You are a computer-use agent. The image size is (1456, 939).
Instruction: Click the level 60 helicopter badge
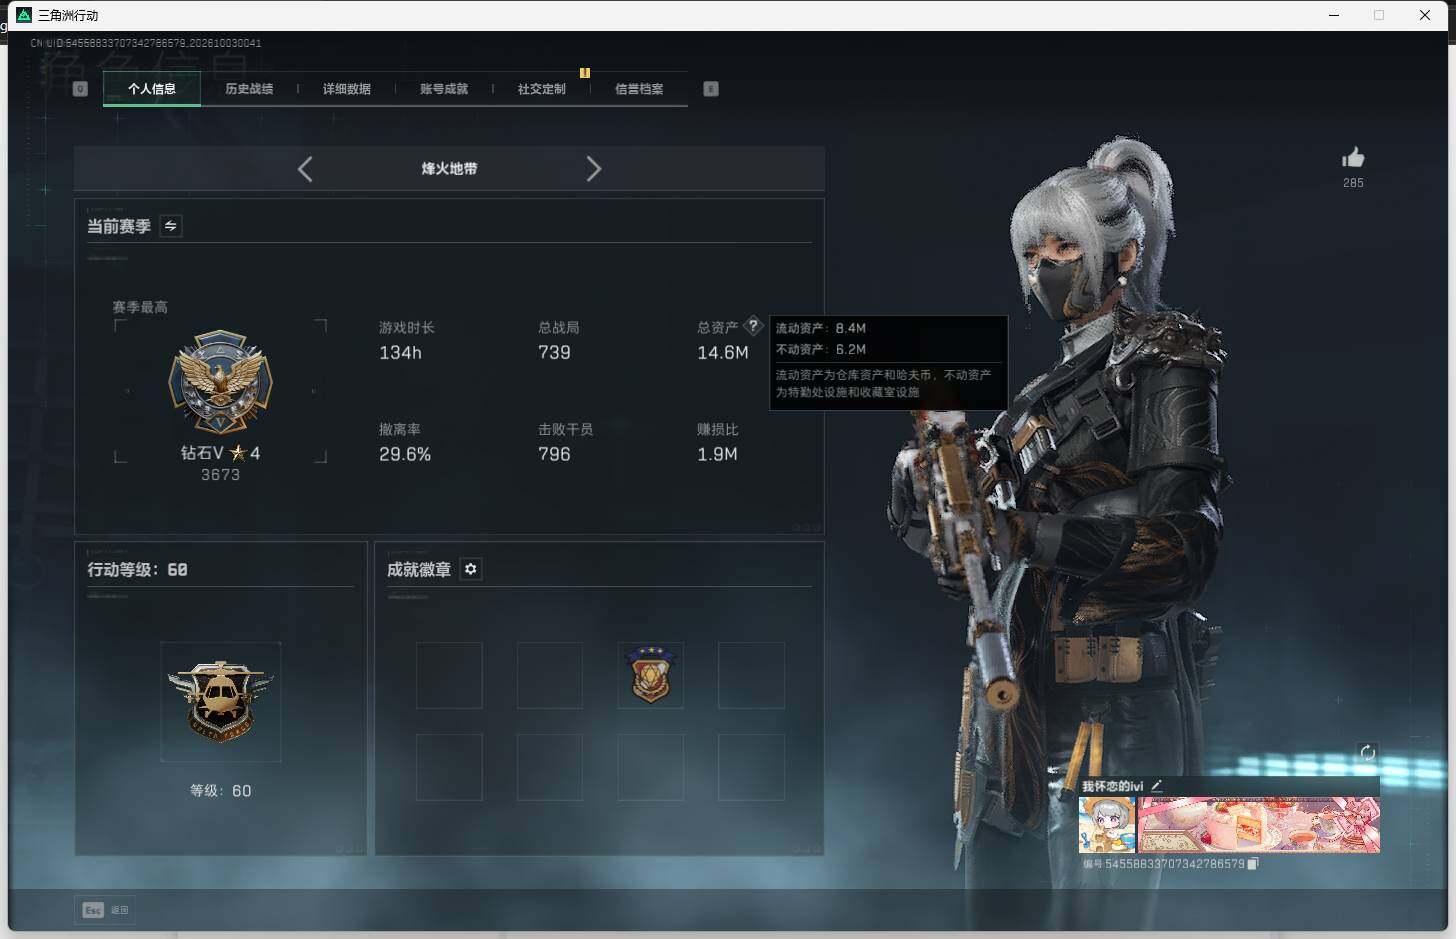click(220, 701)
